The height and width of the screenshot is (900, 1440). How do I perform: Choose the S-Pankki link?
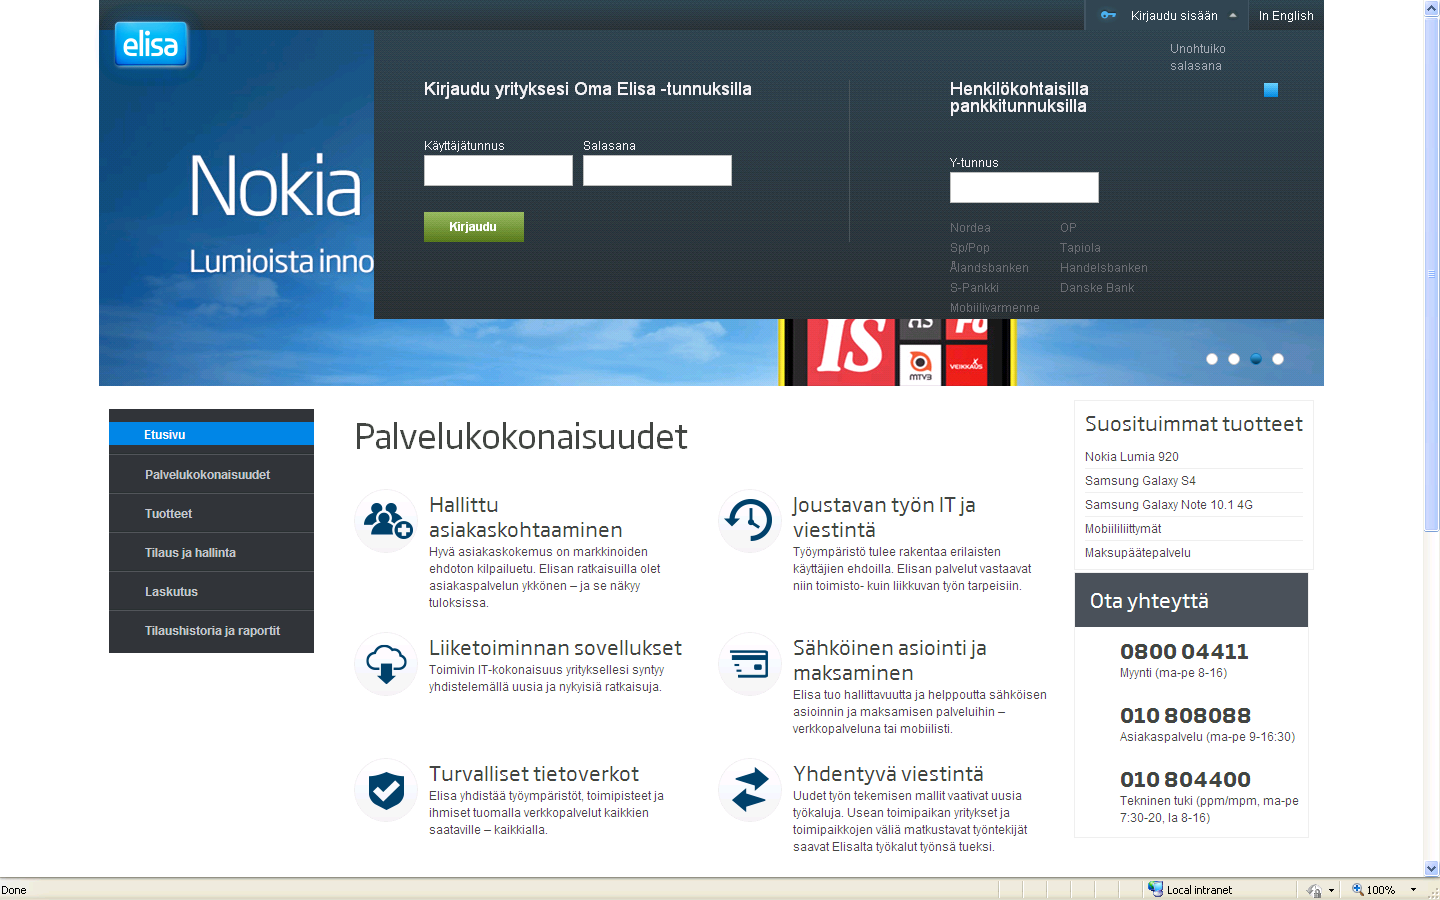pyautogui.click(x=974, y=288)
